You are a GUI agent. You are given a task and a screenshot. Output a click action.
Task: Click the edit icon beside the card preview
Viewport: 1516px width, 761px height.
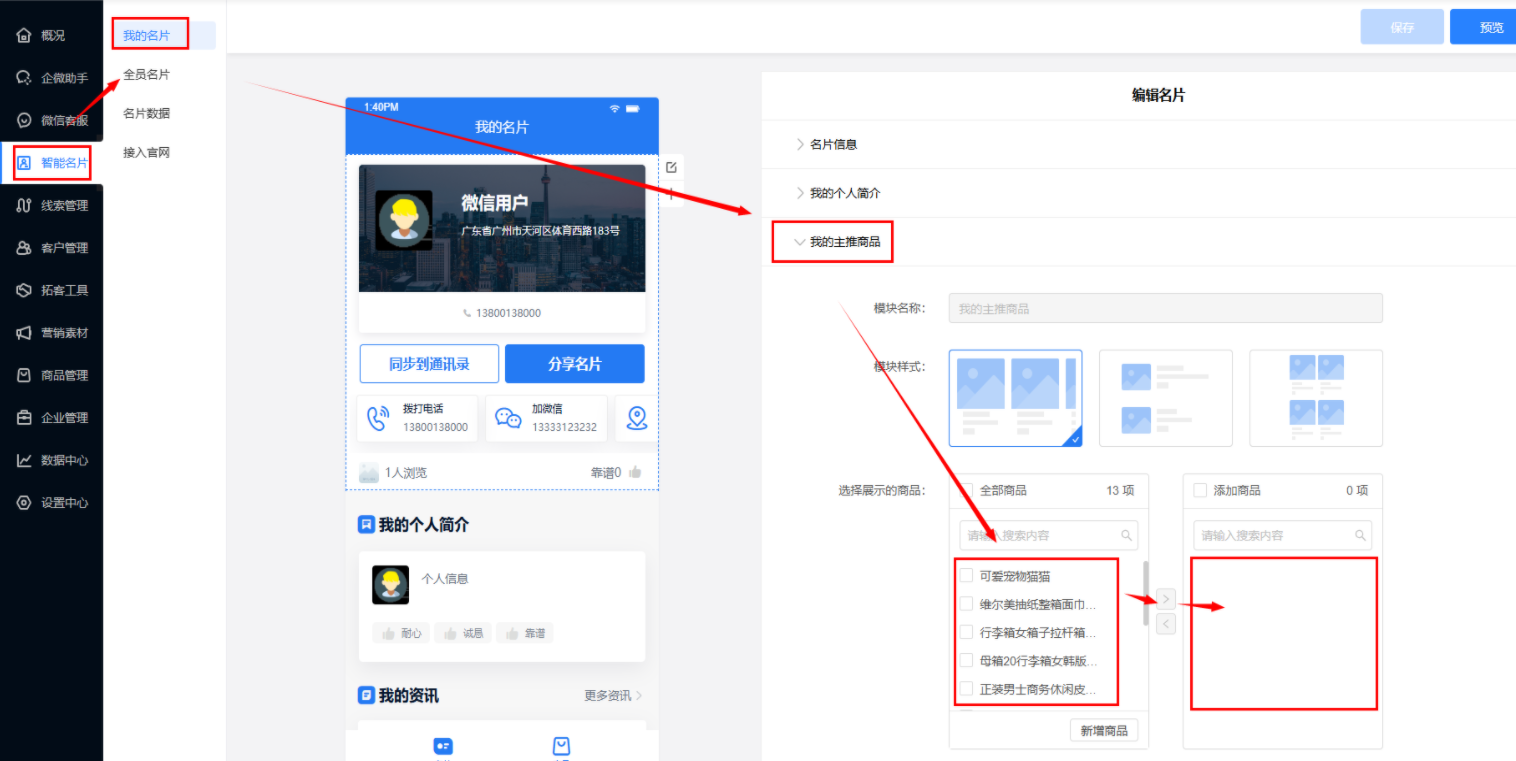pos(671,167)
